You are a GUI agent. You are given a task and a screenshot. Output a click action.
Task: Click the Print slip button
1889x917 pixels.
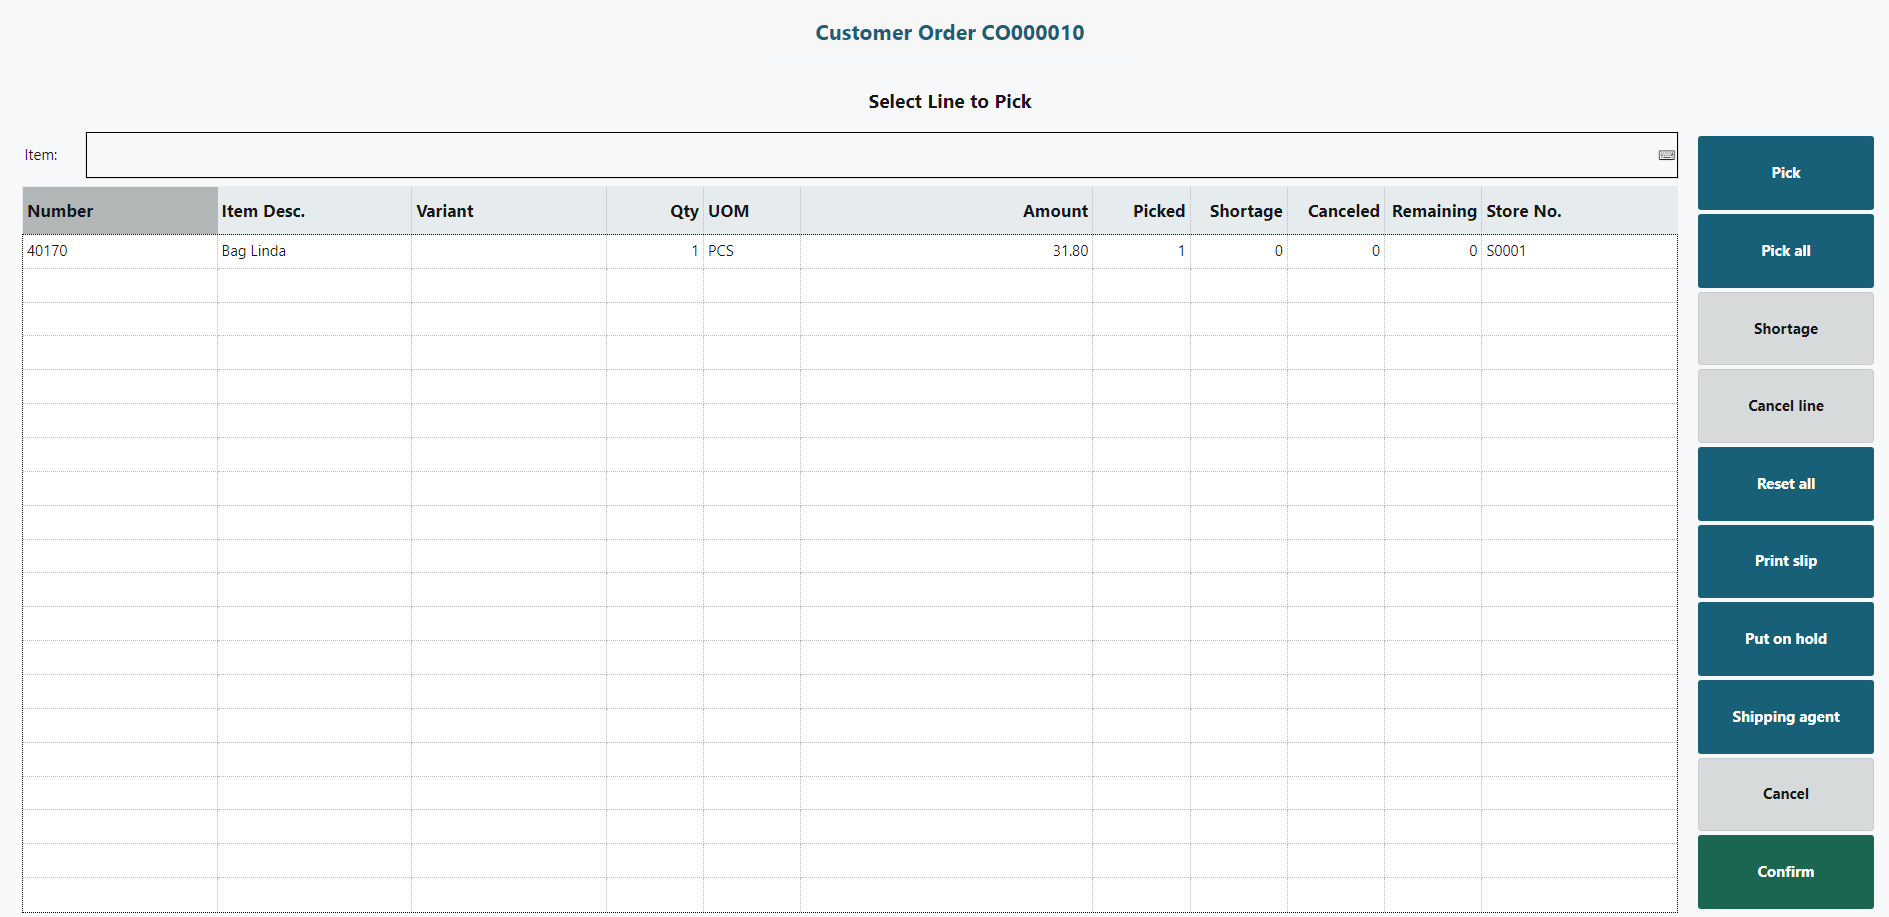[x=1785, y=561]
